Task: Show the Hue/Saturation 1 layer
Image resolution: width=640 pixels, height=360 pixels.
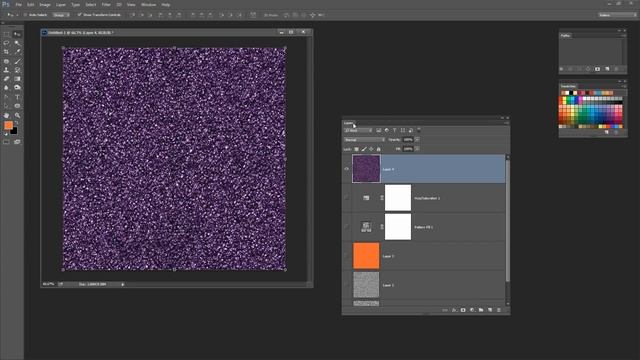Action: 347,198
